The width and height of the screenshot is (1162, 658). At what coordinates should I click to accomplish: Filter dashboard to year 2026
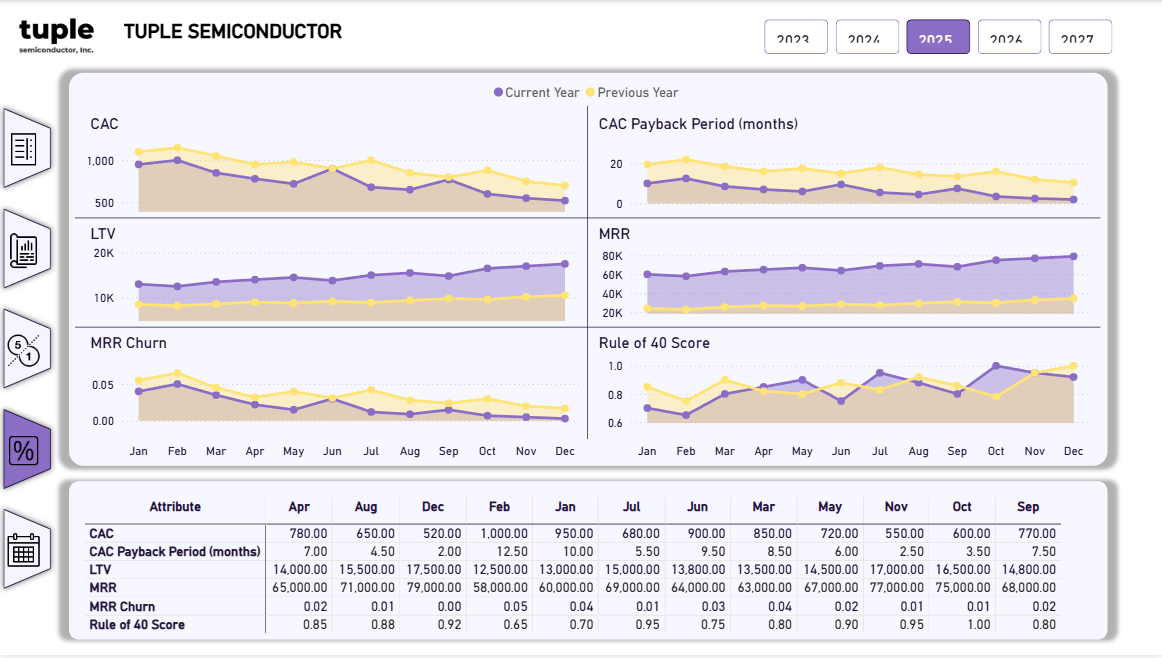click(x=1009, y=37)
